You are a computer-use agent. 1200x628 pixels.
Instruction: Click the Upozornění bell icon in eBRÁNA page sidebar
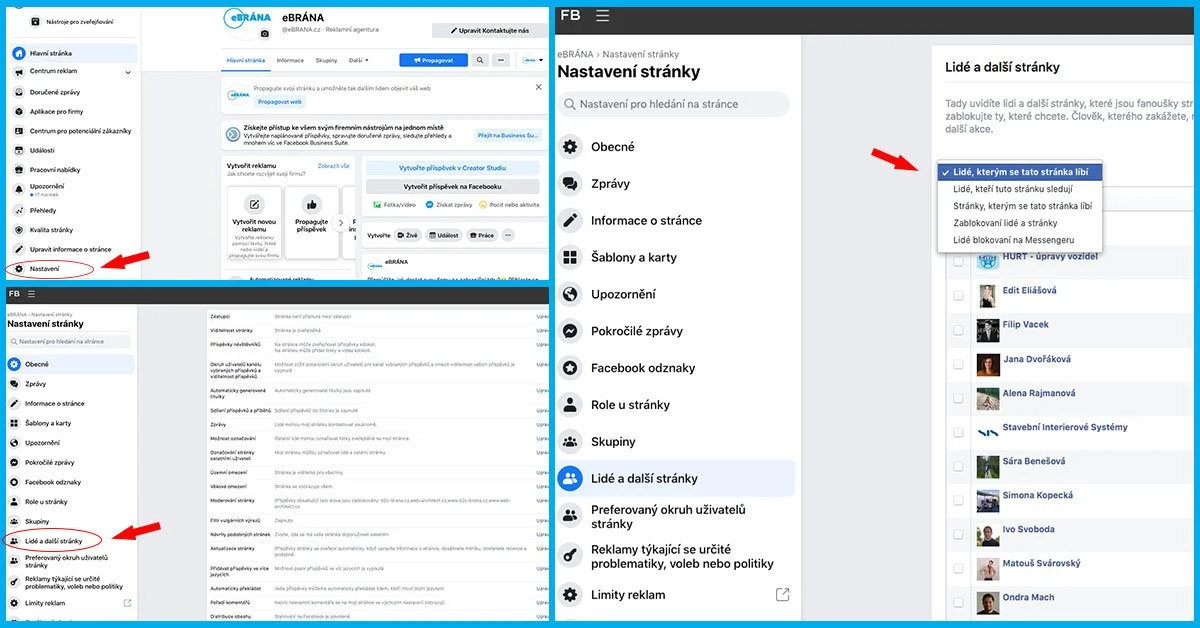click(18, 188)
